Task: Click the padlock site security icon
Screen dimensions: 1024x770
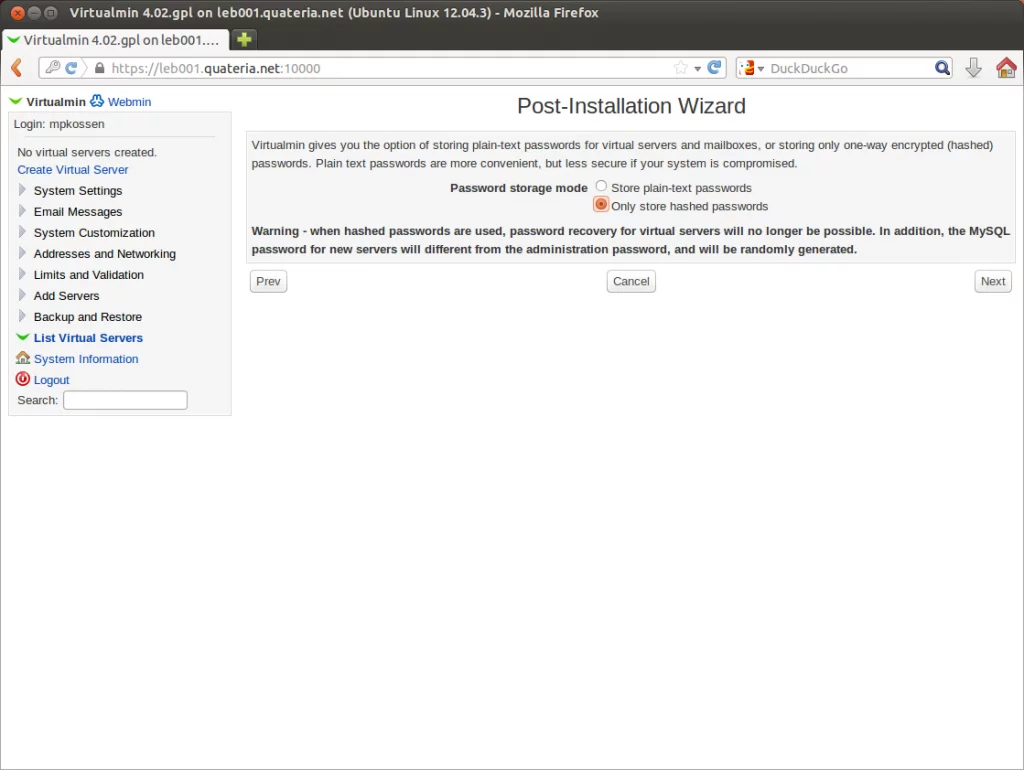Action: 99,68
